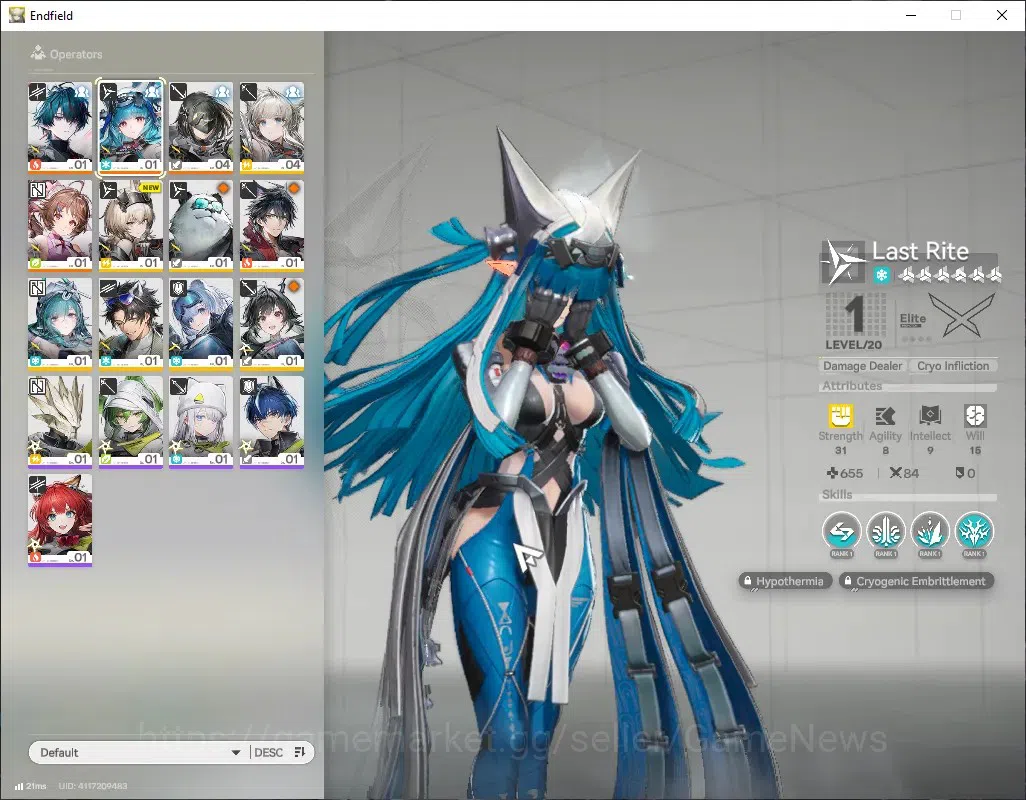The height and width of the screenshot is (800, 1026).
Task: Click the defense shield icon showing 0
Action: (959, 472)
